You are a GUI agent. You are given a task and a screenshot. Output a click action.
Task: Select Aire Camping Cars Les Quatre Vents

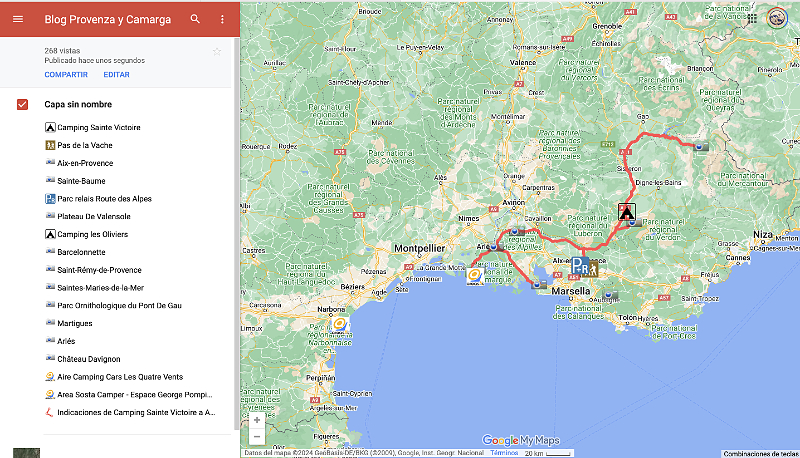click(120, 377)
